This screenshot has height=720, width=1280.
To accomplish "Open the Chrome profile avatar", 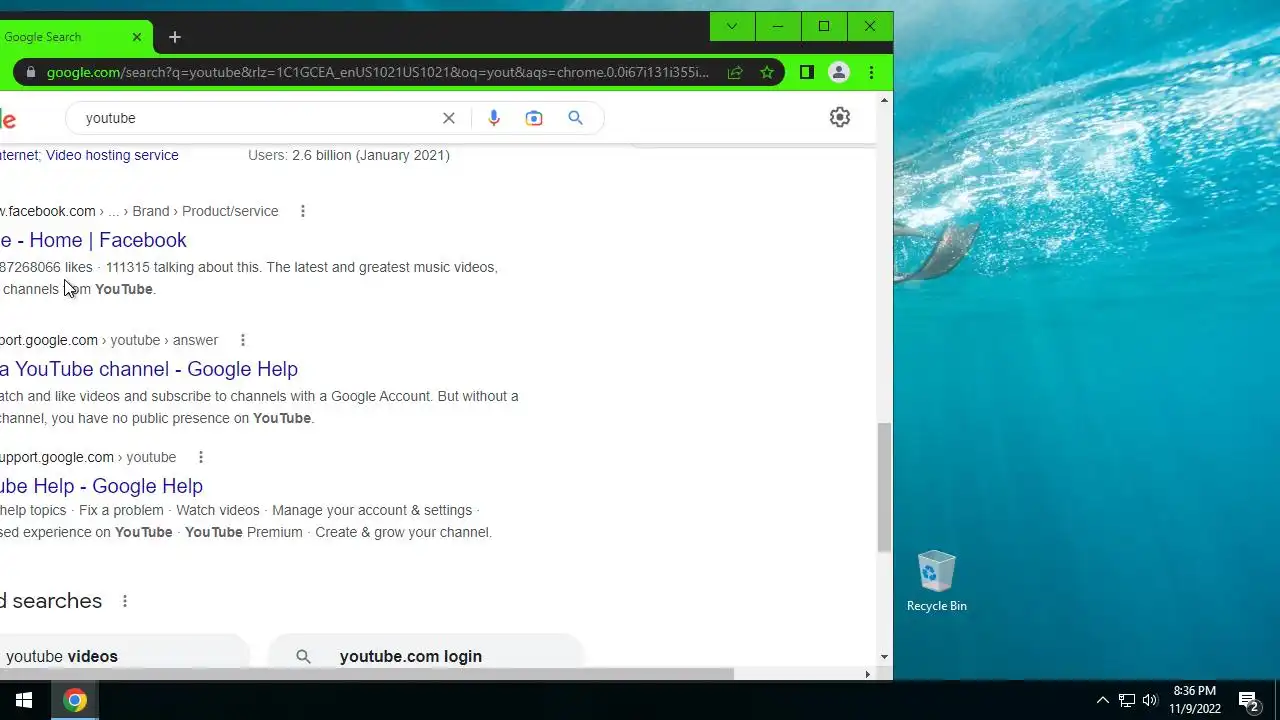I will 839,72.
